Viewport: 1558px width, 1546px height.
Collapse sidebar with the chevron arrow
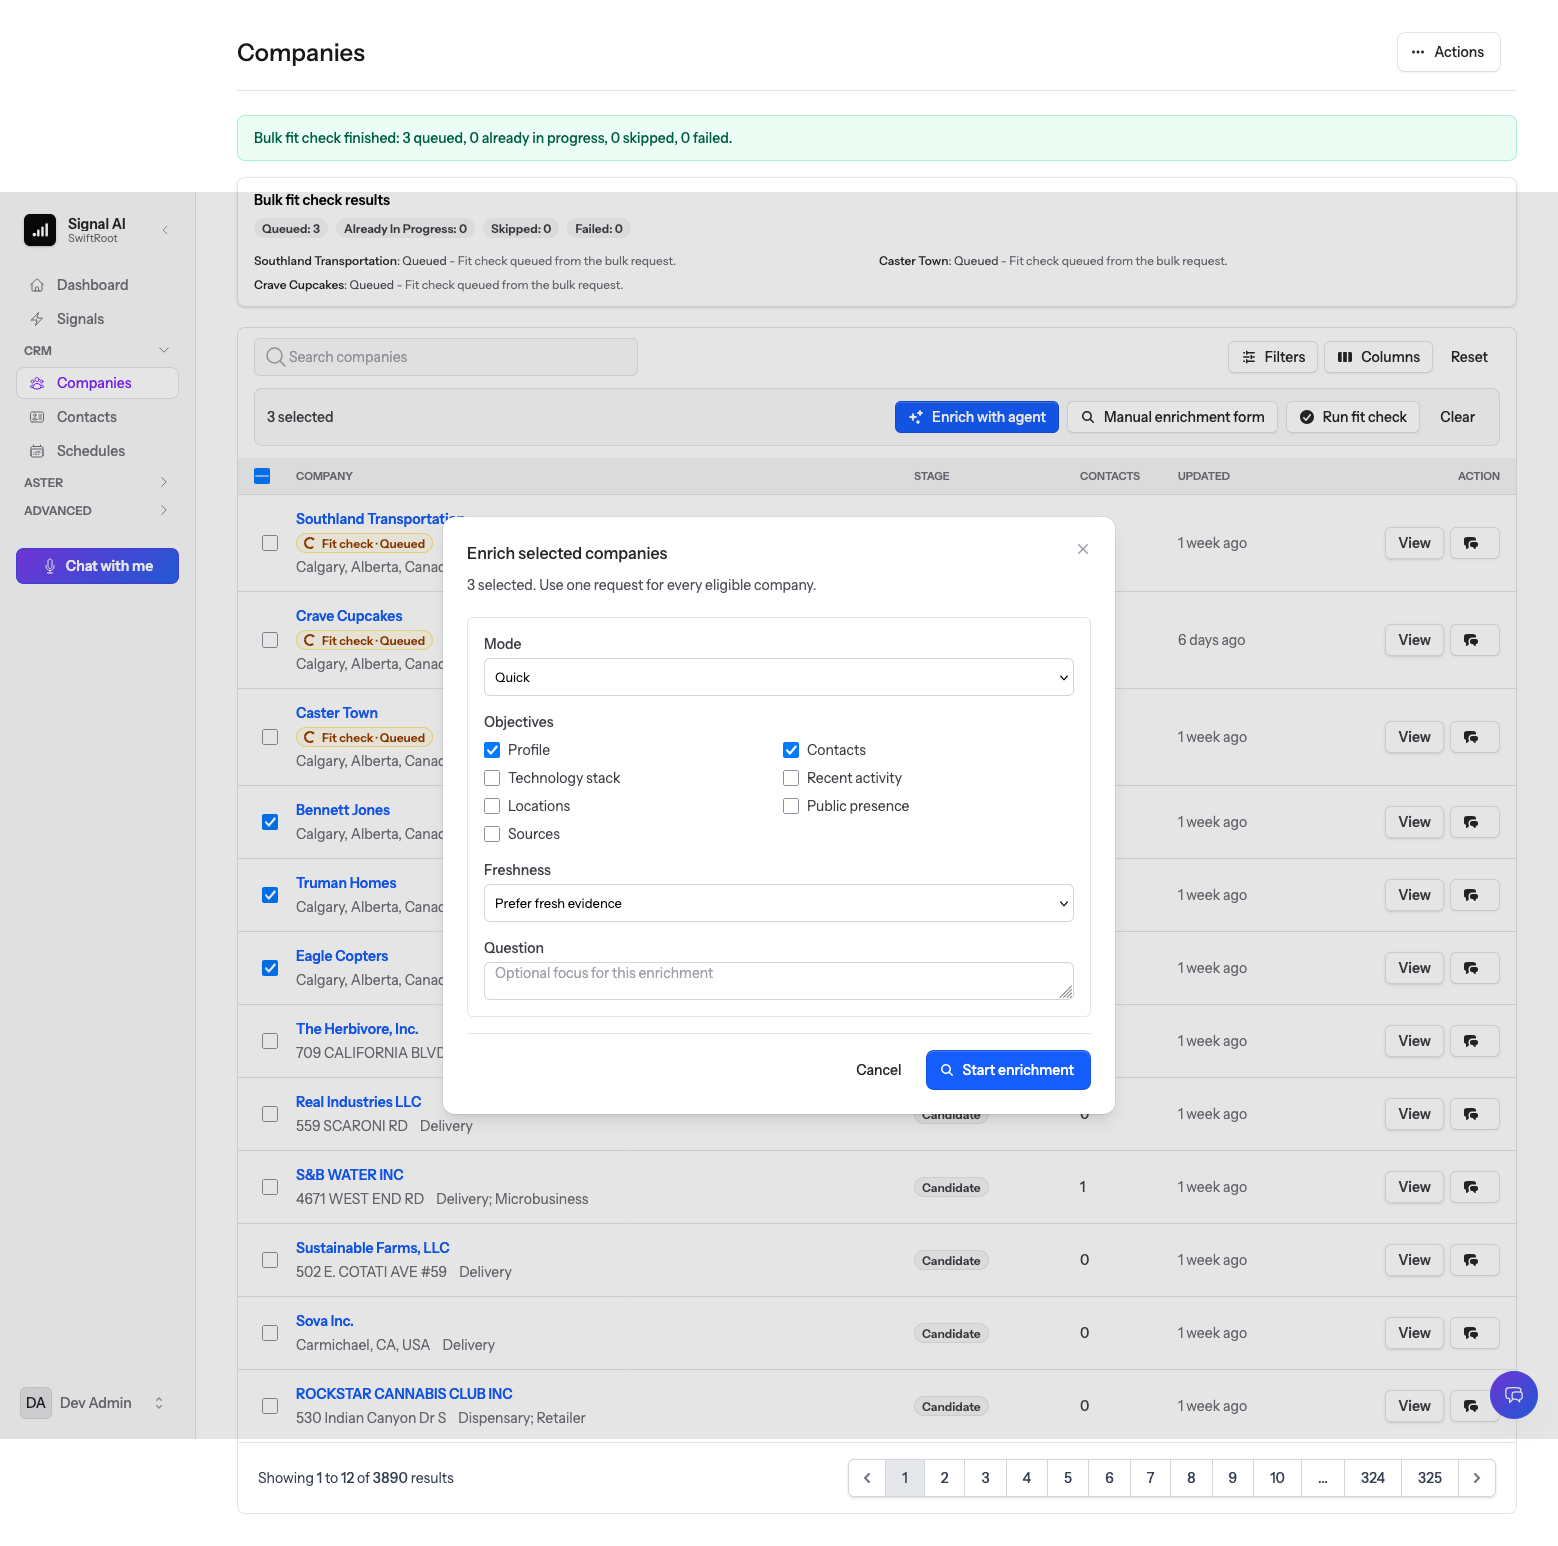[165, 230]
